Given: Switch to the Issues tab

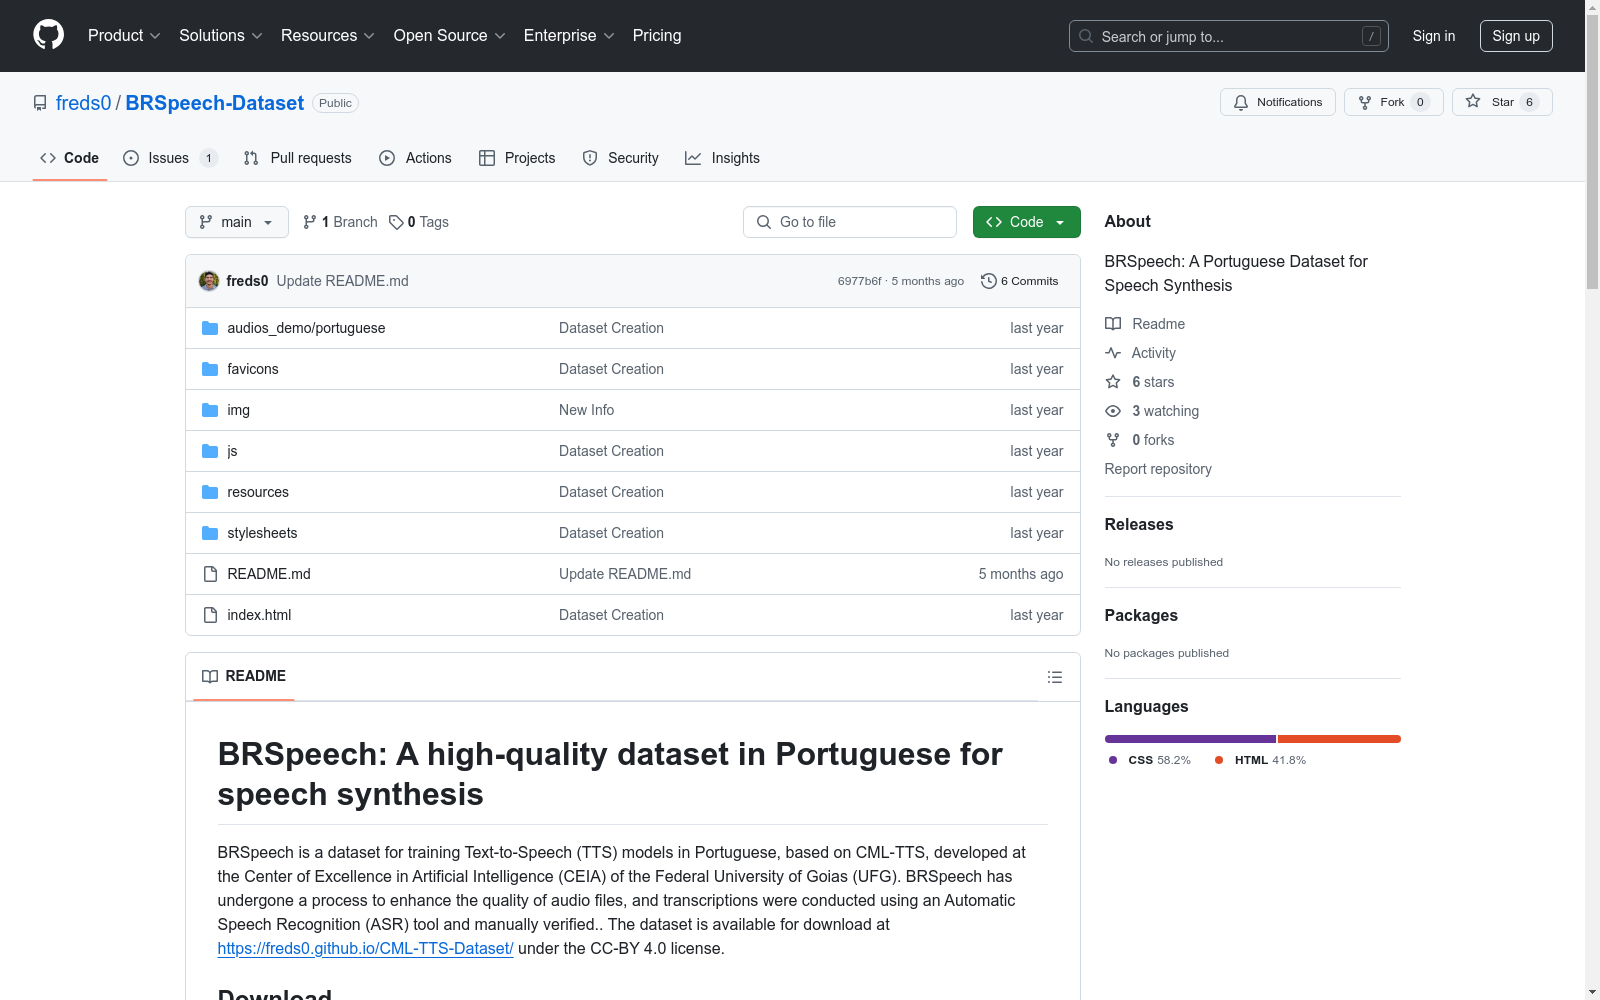Looking at the screenshot, I should tap(170, 158).
